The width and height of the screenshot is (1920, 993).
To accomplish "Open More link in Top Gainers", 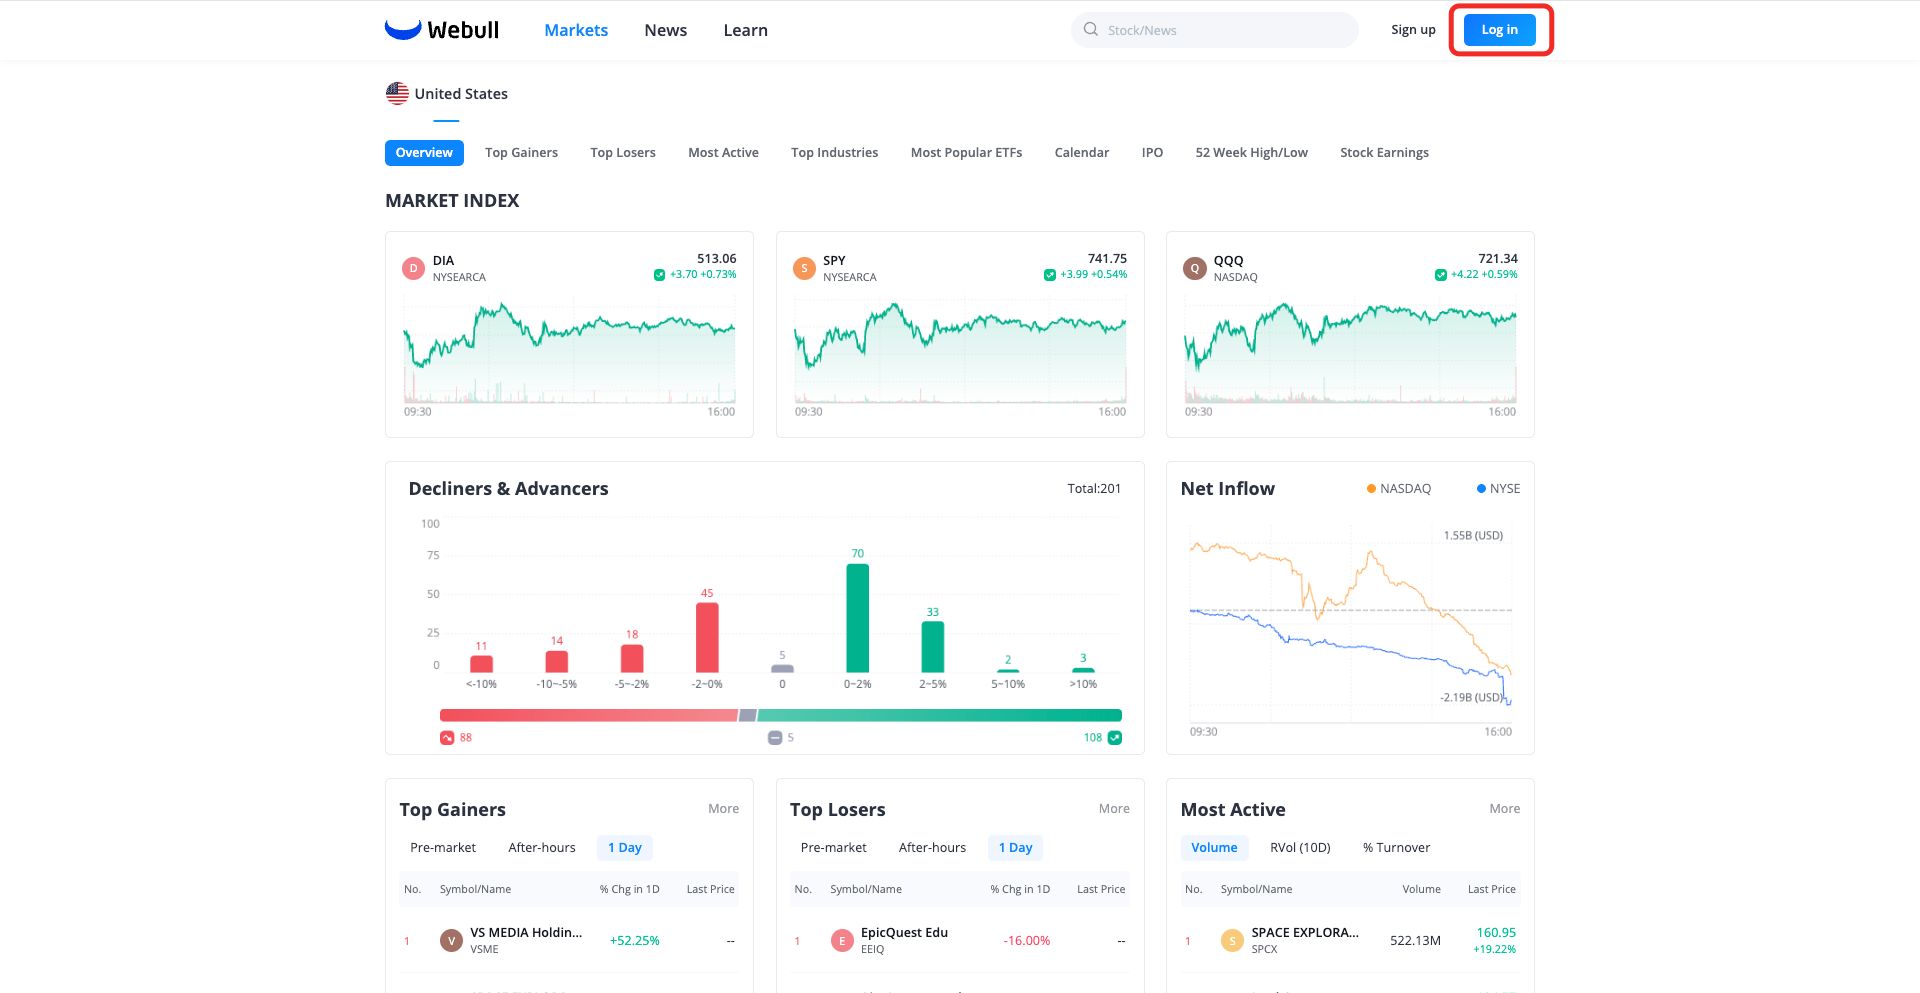I will click(x=724, y=809).
